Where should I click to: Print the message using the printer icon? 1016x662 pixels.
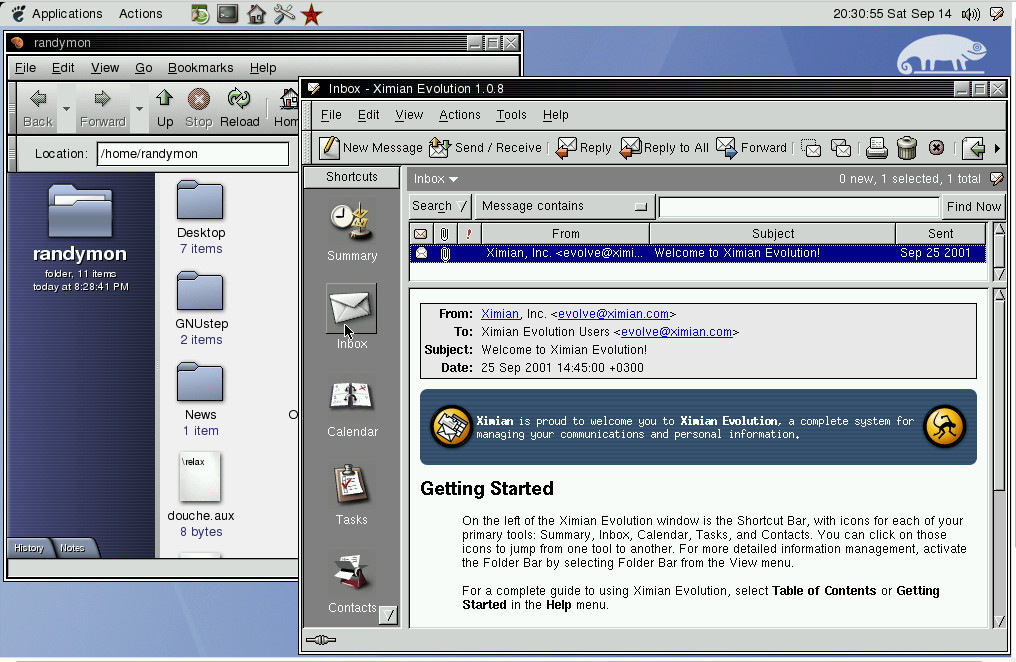coord(877,148)
